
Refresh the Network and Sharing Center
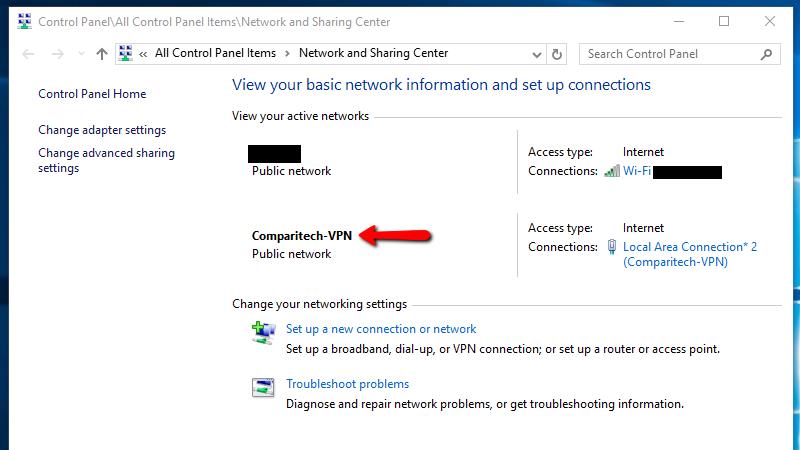[557, 54]
